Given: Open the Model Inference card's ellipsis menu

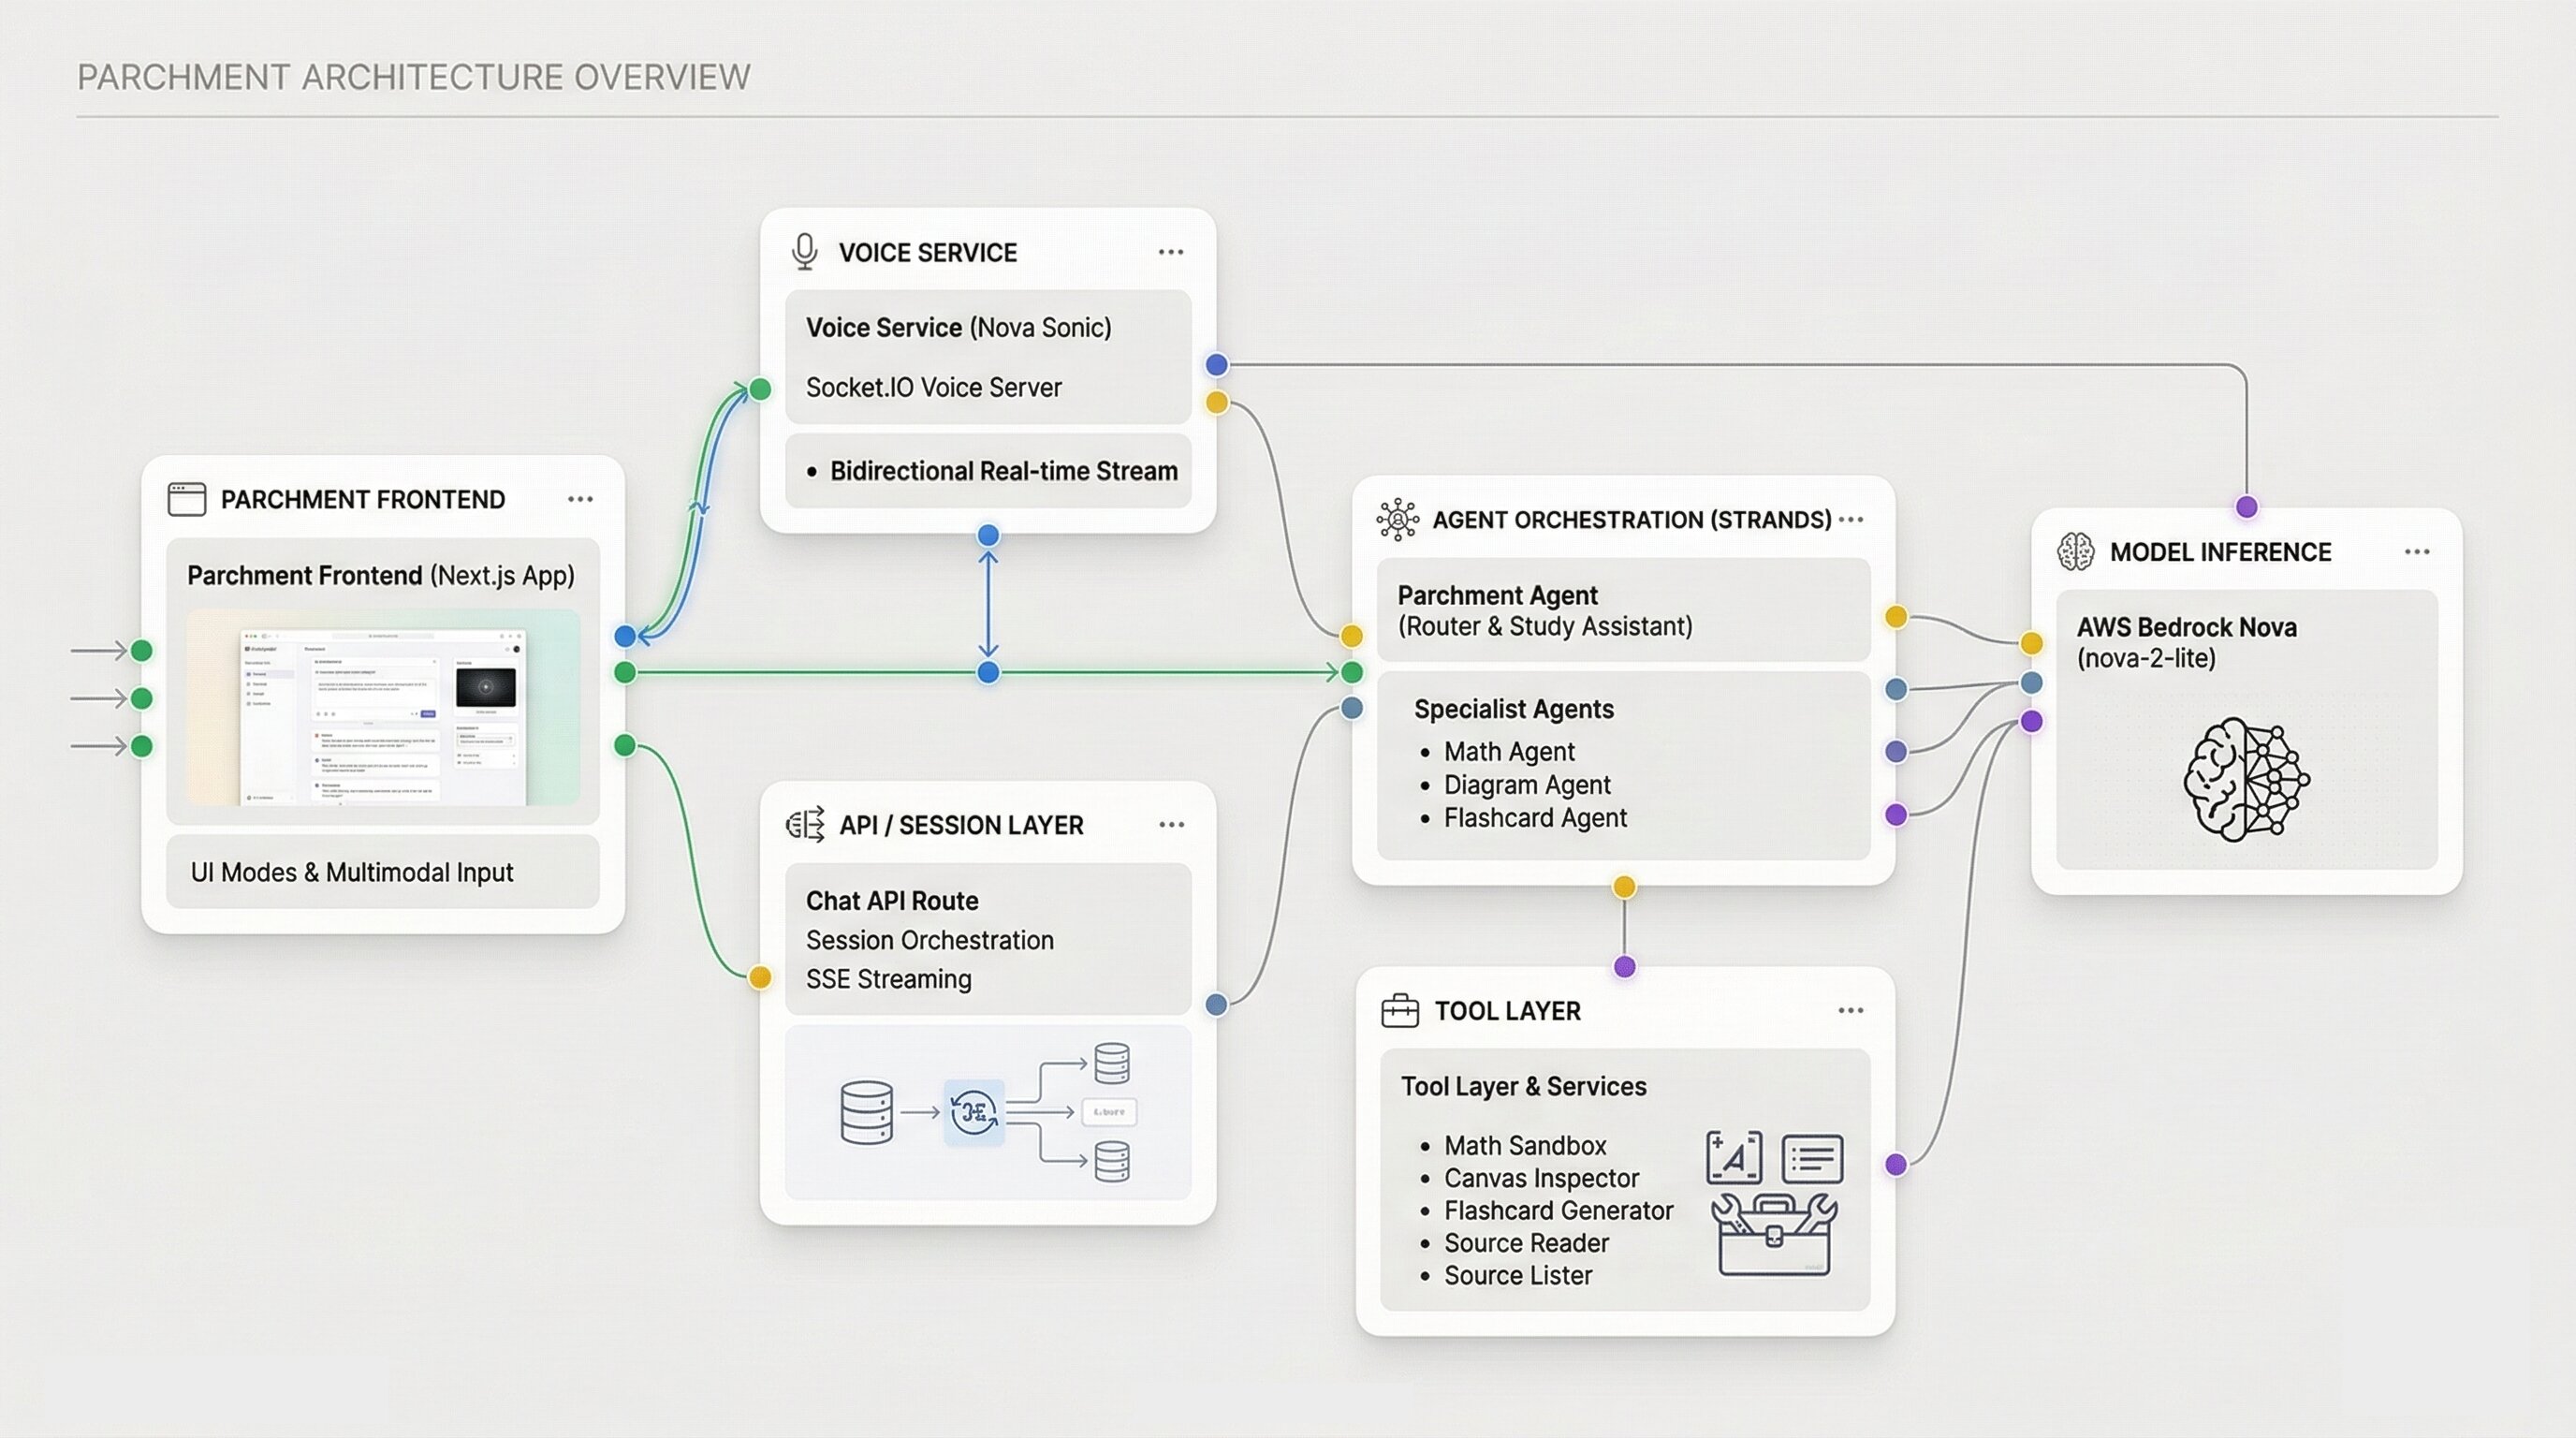Looking at the screenshot, I should tap(2417, 552).
